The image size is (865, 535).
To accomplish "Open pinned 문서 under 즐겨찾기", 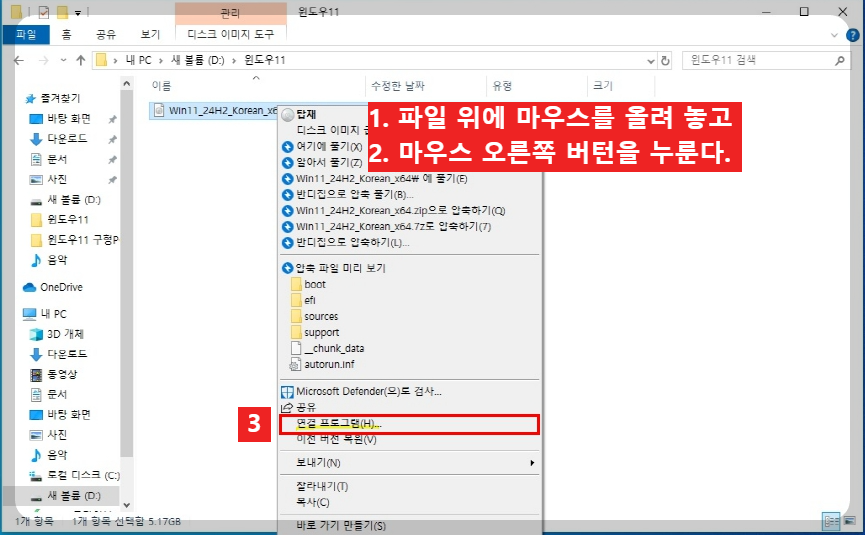I will pyautogui.click(x=57, y=159).
